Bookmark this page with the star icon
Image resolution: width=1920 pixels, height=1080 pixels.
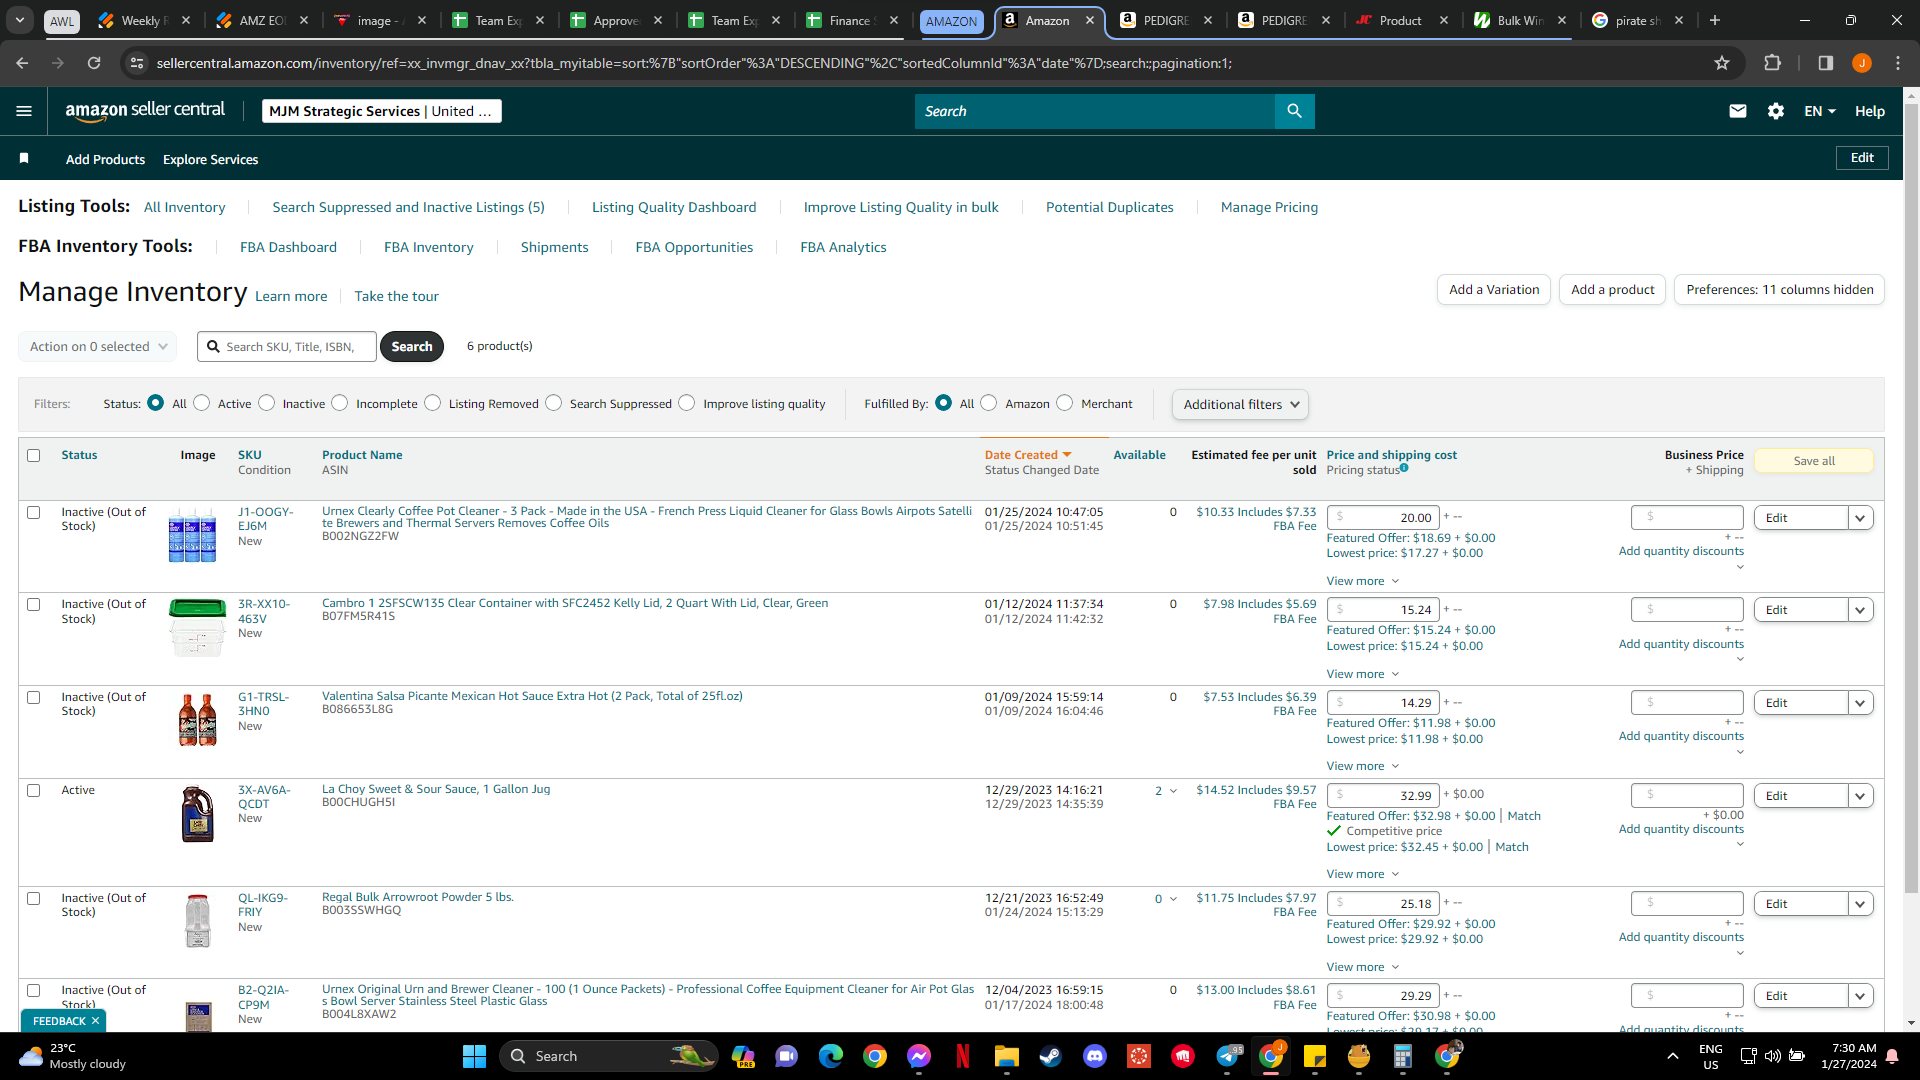(x=1722, y=63)
